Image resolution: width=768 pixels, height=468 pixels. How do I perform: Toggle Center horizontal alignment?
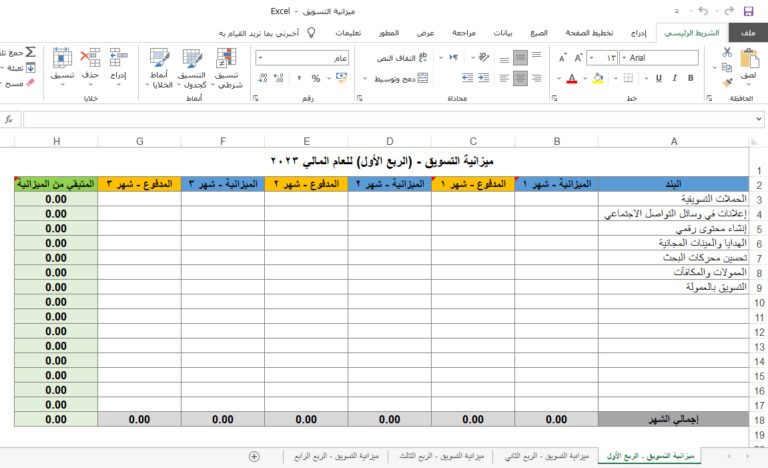[x=520, y=78]
